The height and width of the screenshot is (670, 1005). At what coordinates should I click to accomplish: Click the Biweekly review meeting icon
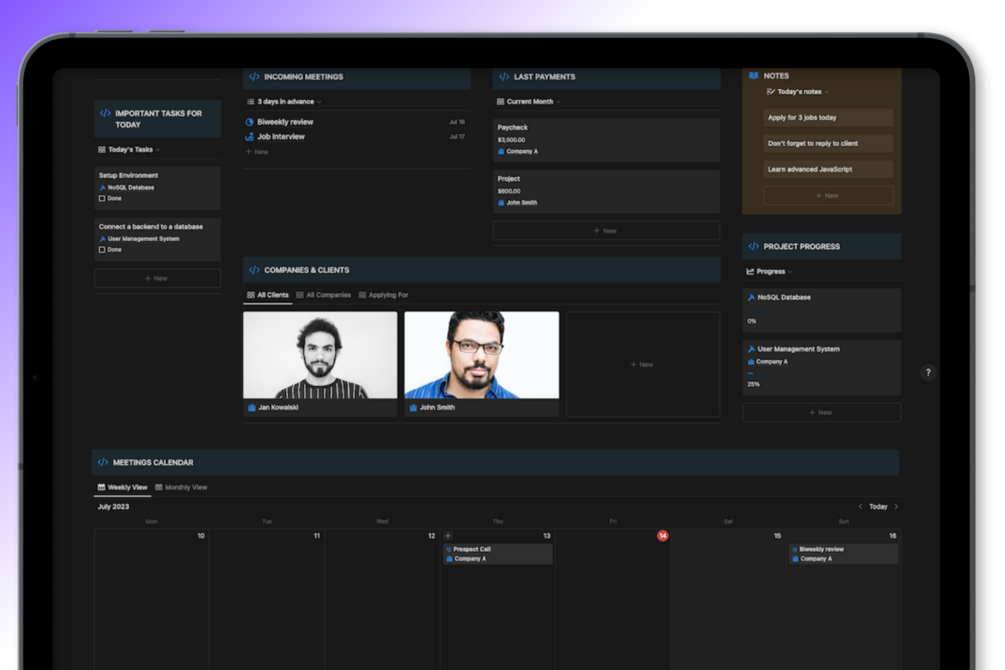[x=249, y=122]
